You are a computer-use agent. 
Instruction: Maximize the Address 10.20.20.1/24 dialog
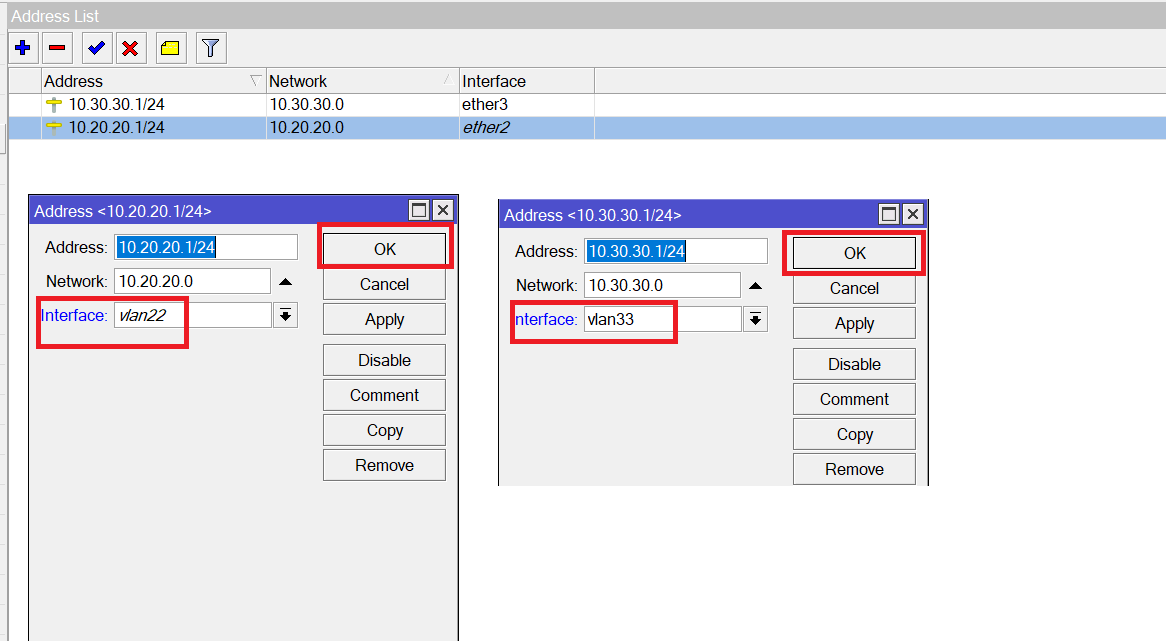(x=419, y=210)
